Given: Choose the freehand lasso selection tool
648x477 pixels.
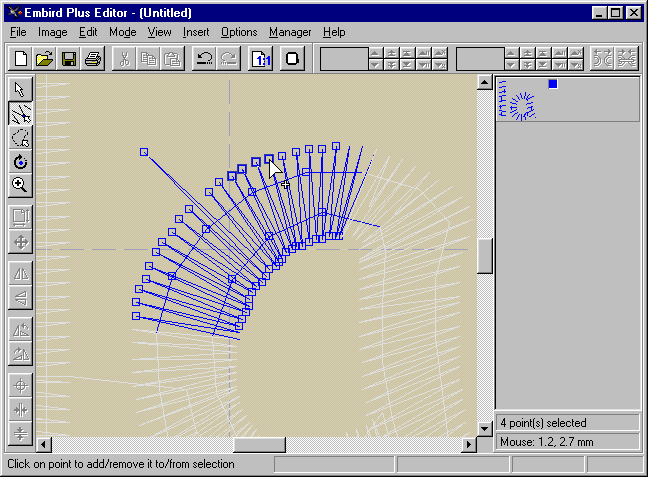Looking at the screenshot, I should (20, 137).
